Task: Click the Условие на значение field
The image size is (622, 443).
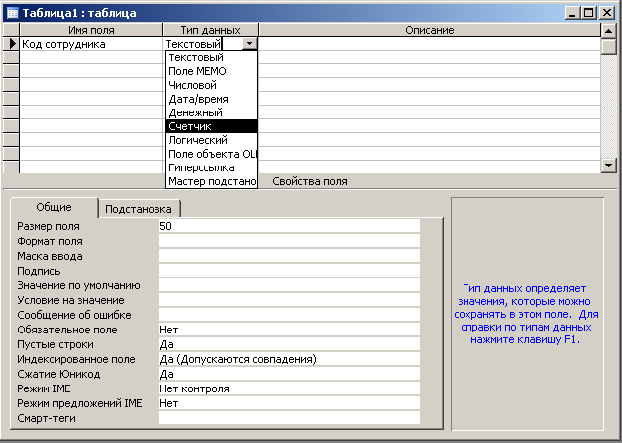Action: pyautogui.click(x=289, y=300)
